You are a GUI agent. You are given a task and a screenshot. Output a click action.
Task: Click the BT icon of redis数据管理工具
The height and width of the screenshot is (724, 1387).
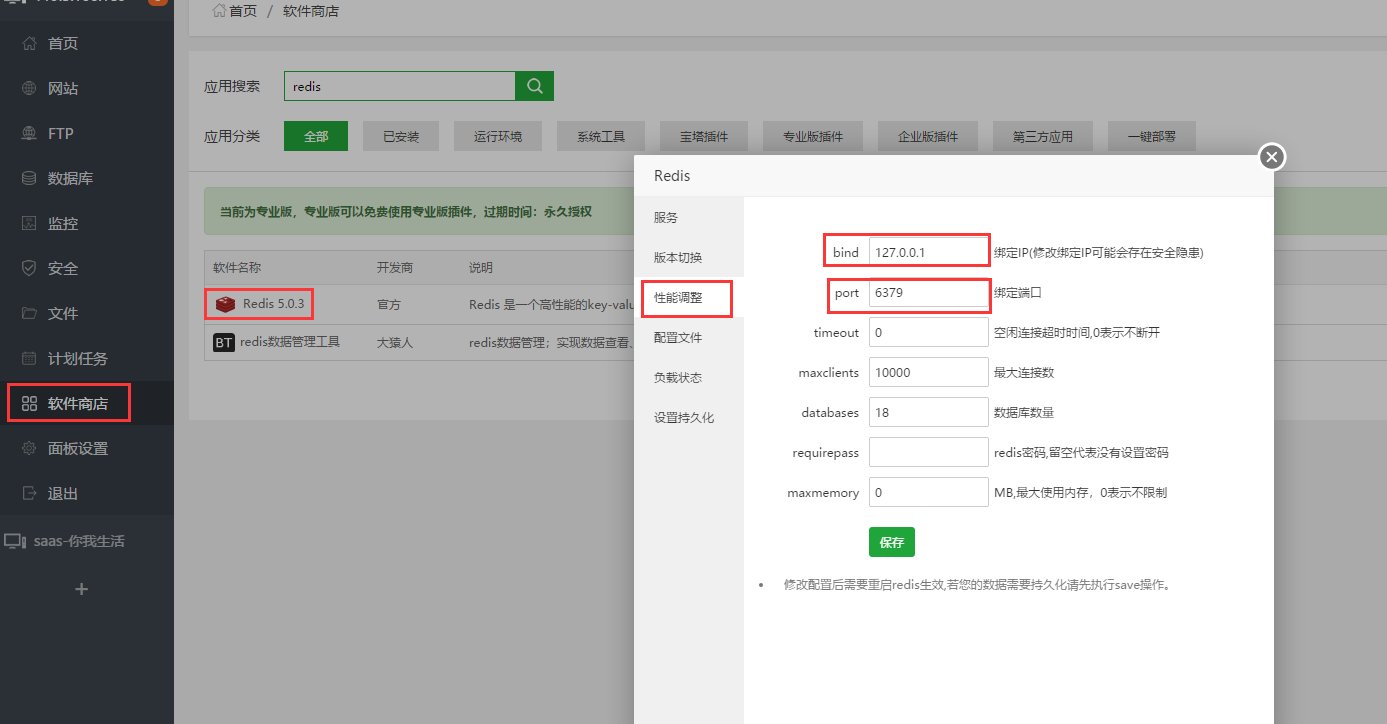224,342
